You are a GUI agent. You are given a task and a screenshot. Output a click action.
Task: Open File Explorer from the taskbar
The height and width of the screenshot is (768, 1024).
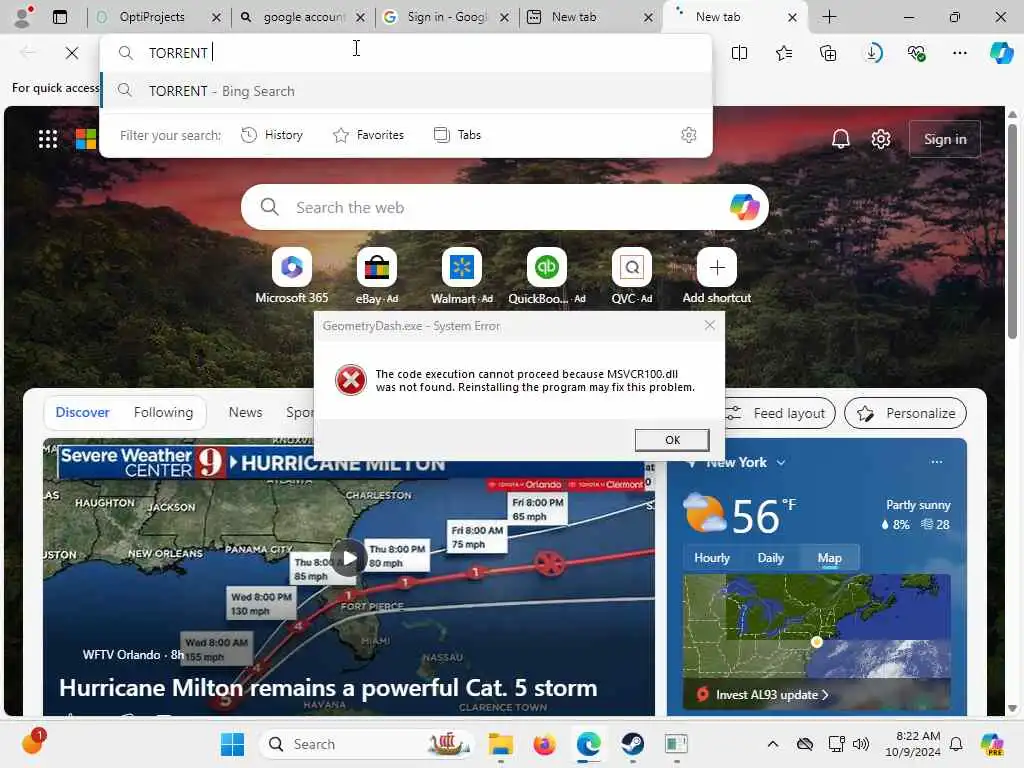point(500,744)
